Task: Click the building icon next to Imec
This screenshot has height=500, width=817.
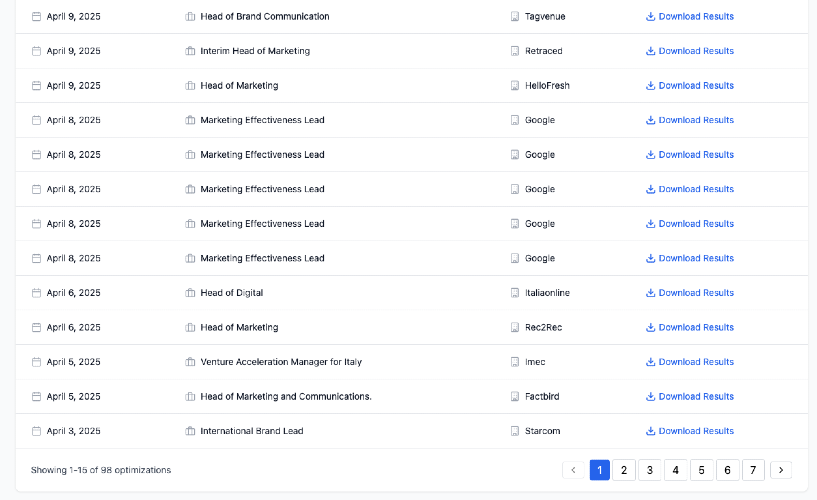Action: pyautogui.click(x=515, y=362)
